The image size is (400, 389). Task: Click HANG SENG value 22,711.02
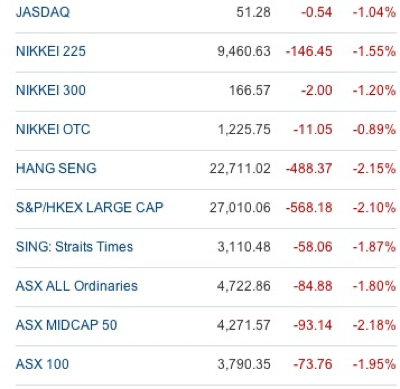tap(240, 168)
